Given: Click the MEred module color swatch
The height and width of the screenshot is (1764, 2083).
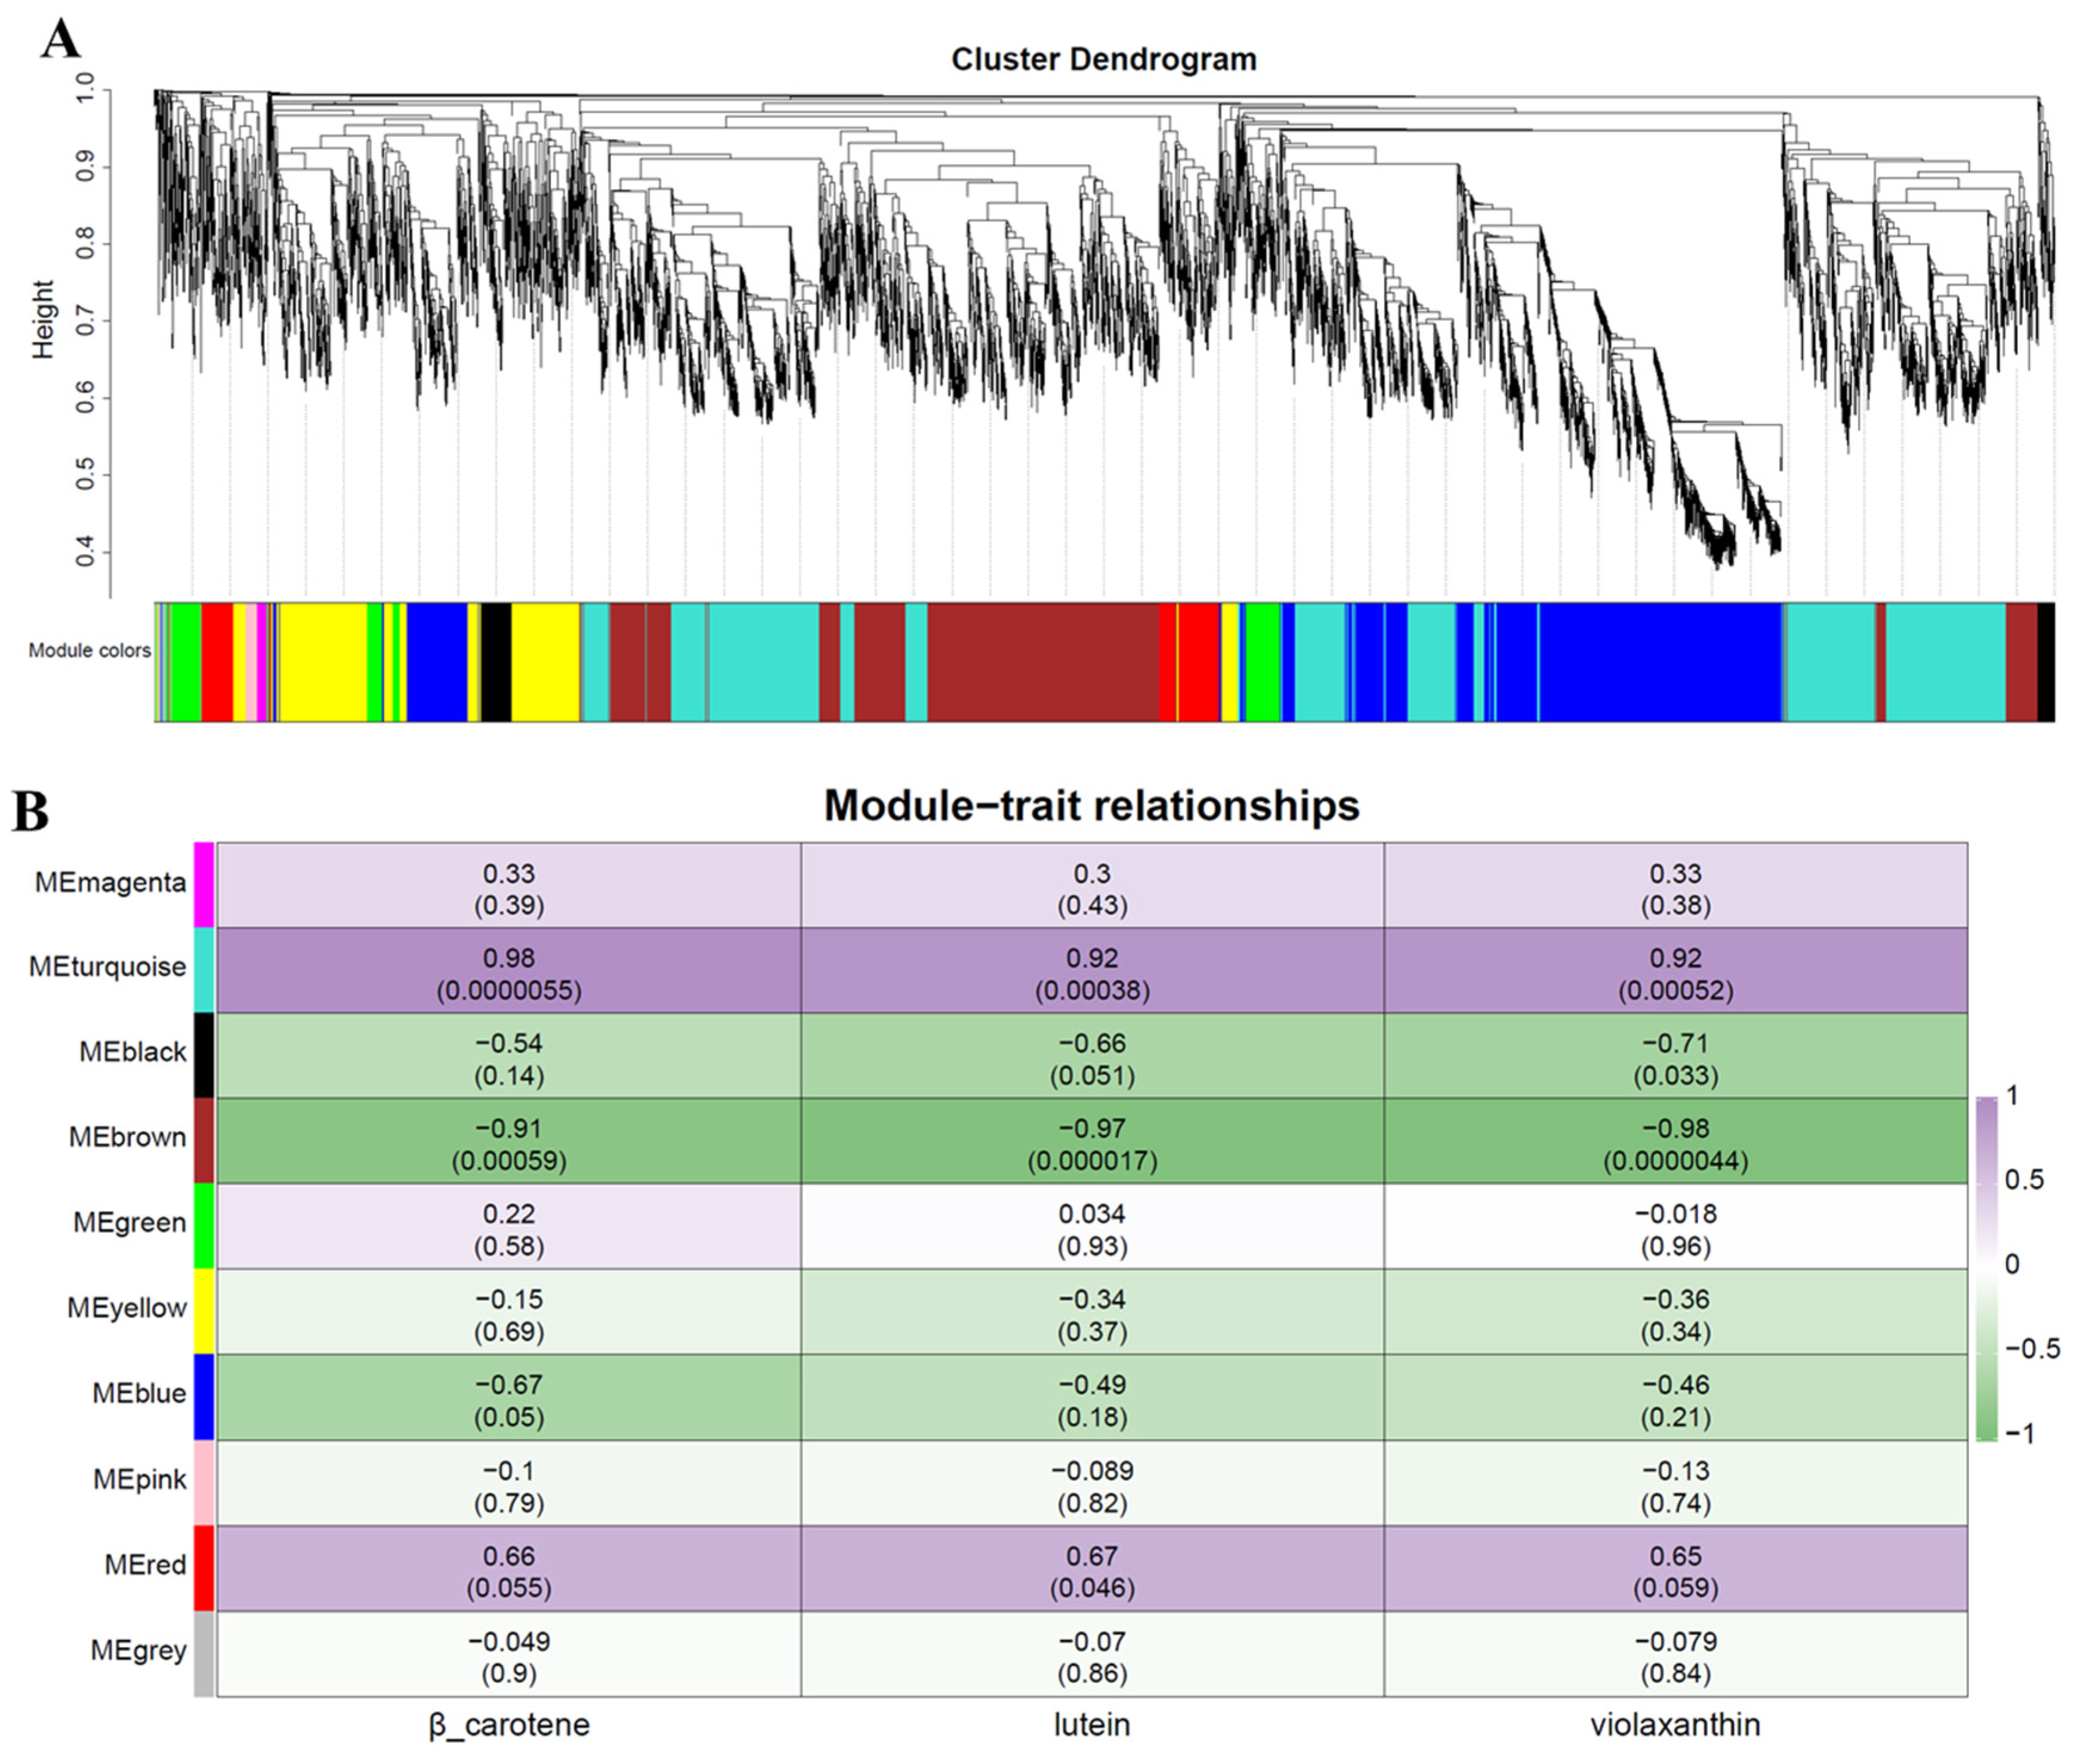Looking at the screenshot, I should [x=204, y=1567].
